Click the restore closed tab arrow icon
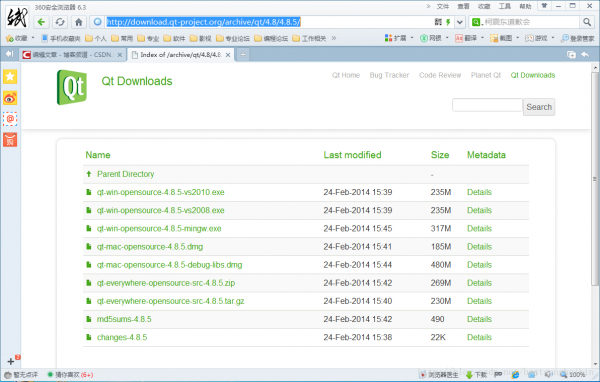The height and width of the screenshot is (382, 600). tap(585, 55)
